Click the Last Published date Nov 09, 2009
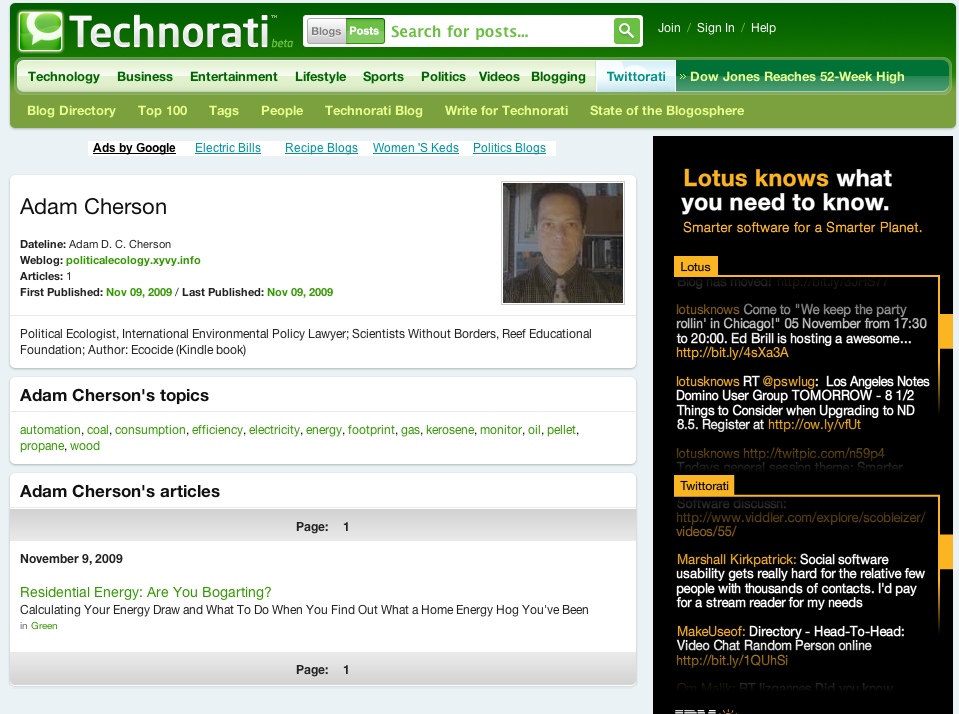959x714 pixels. (x=300, y=292)
